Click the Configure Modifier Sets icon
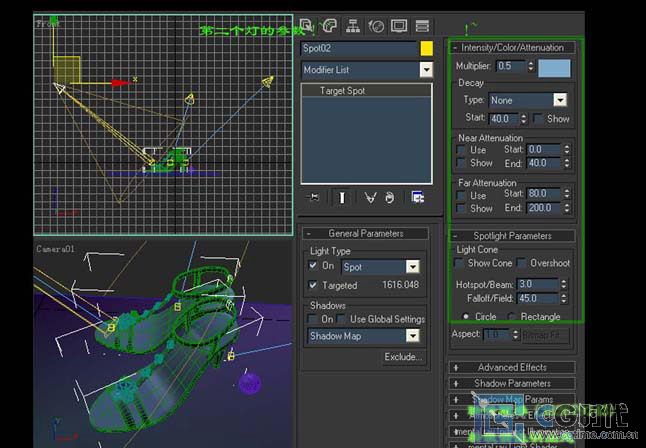This screenshot has width=646, height=448. [x=417, y=198]
